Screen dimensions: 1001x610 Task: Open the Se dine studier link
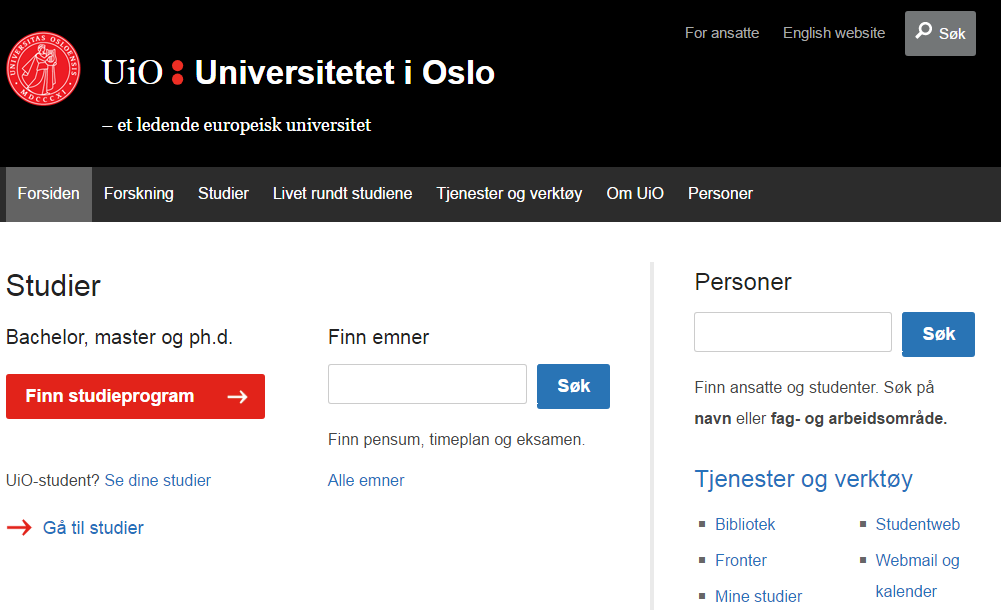[x=158, y=480]
